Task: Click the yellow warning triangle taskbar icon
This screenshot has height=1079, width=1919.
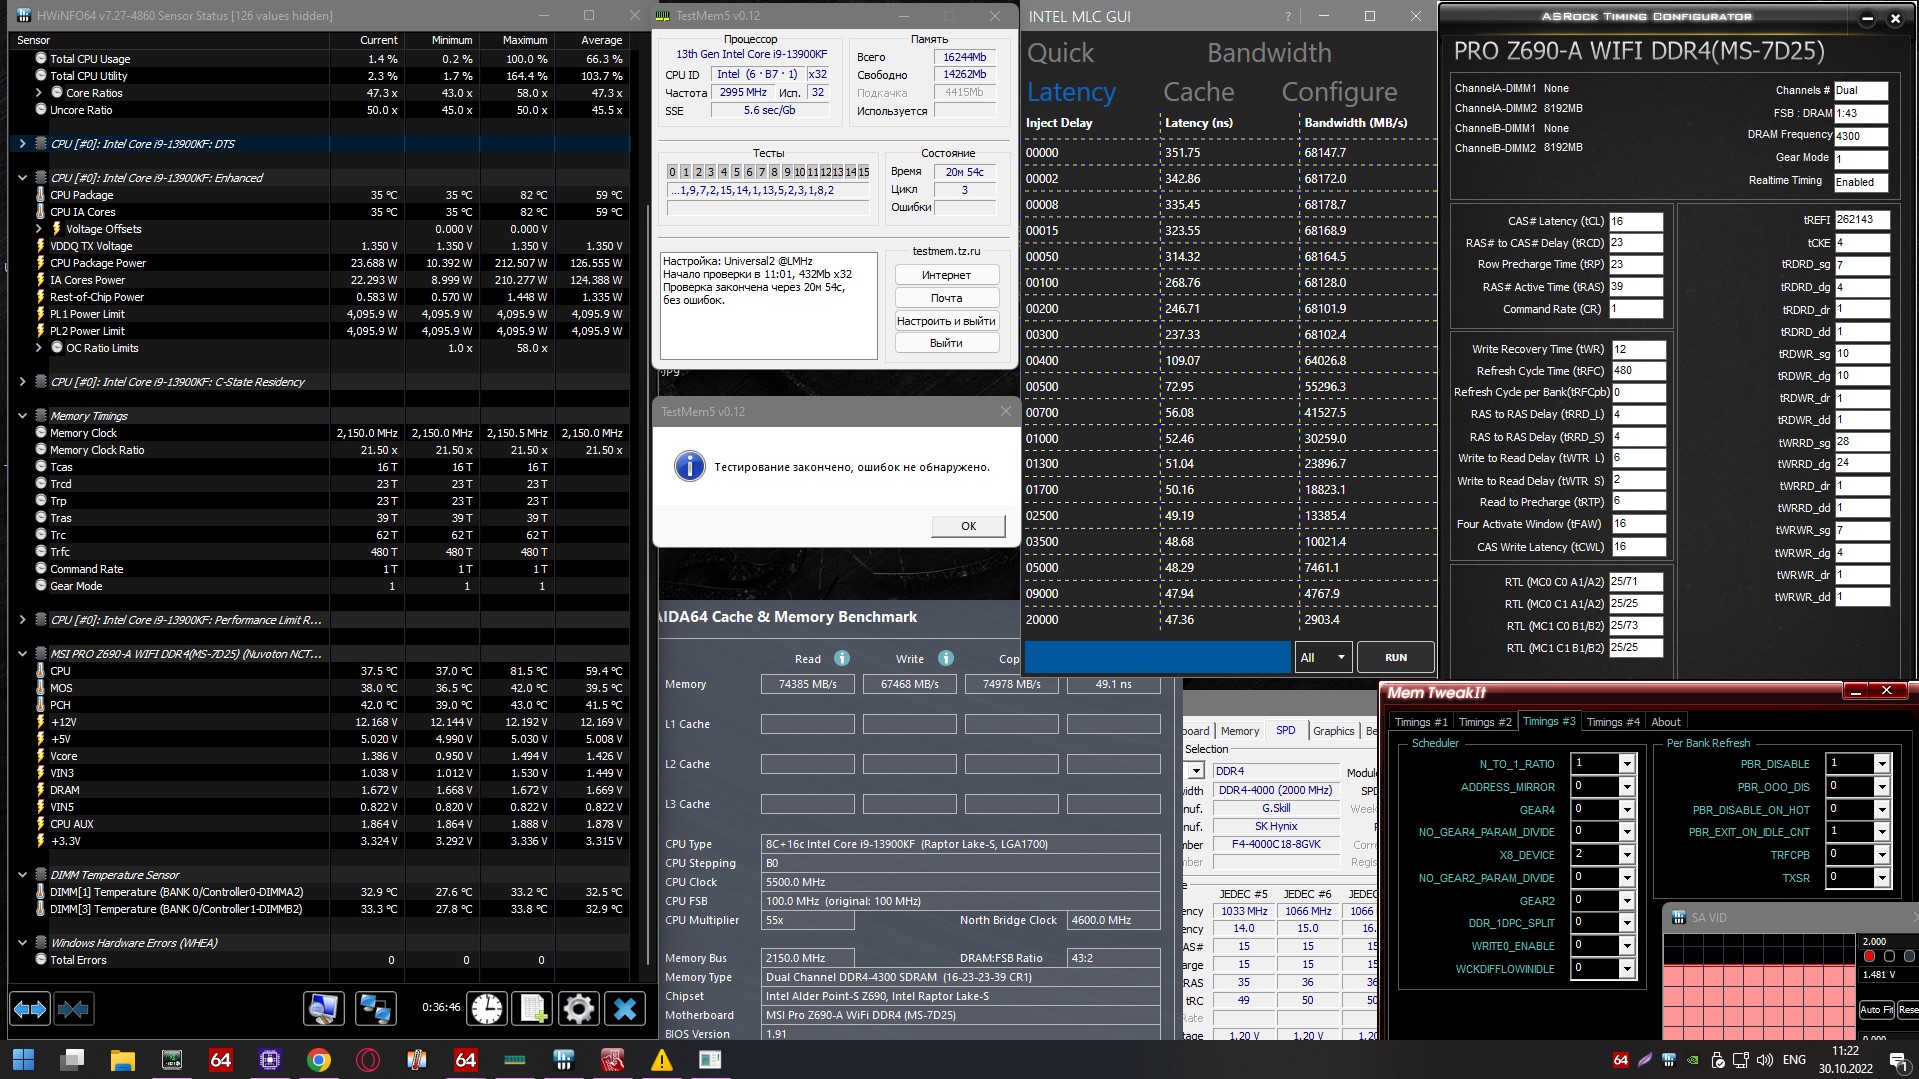Action: [662, 1060]
